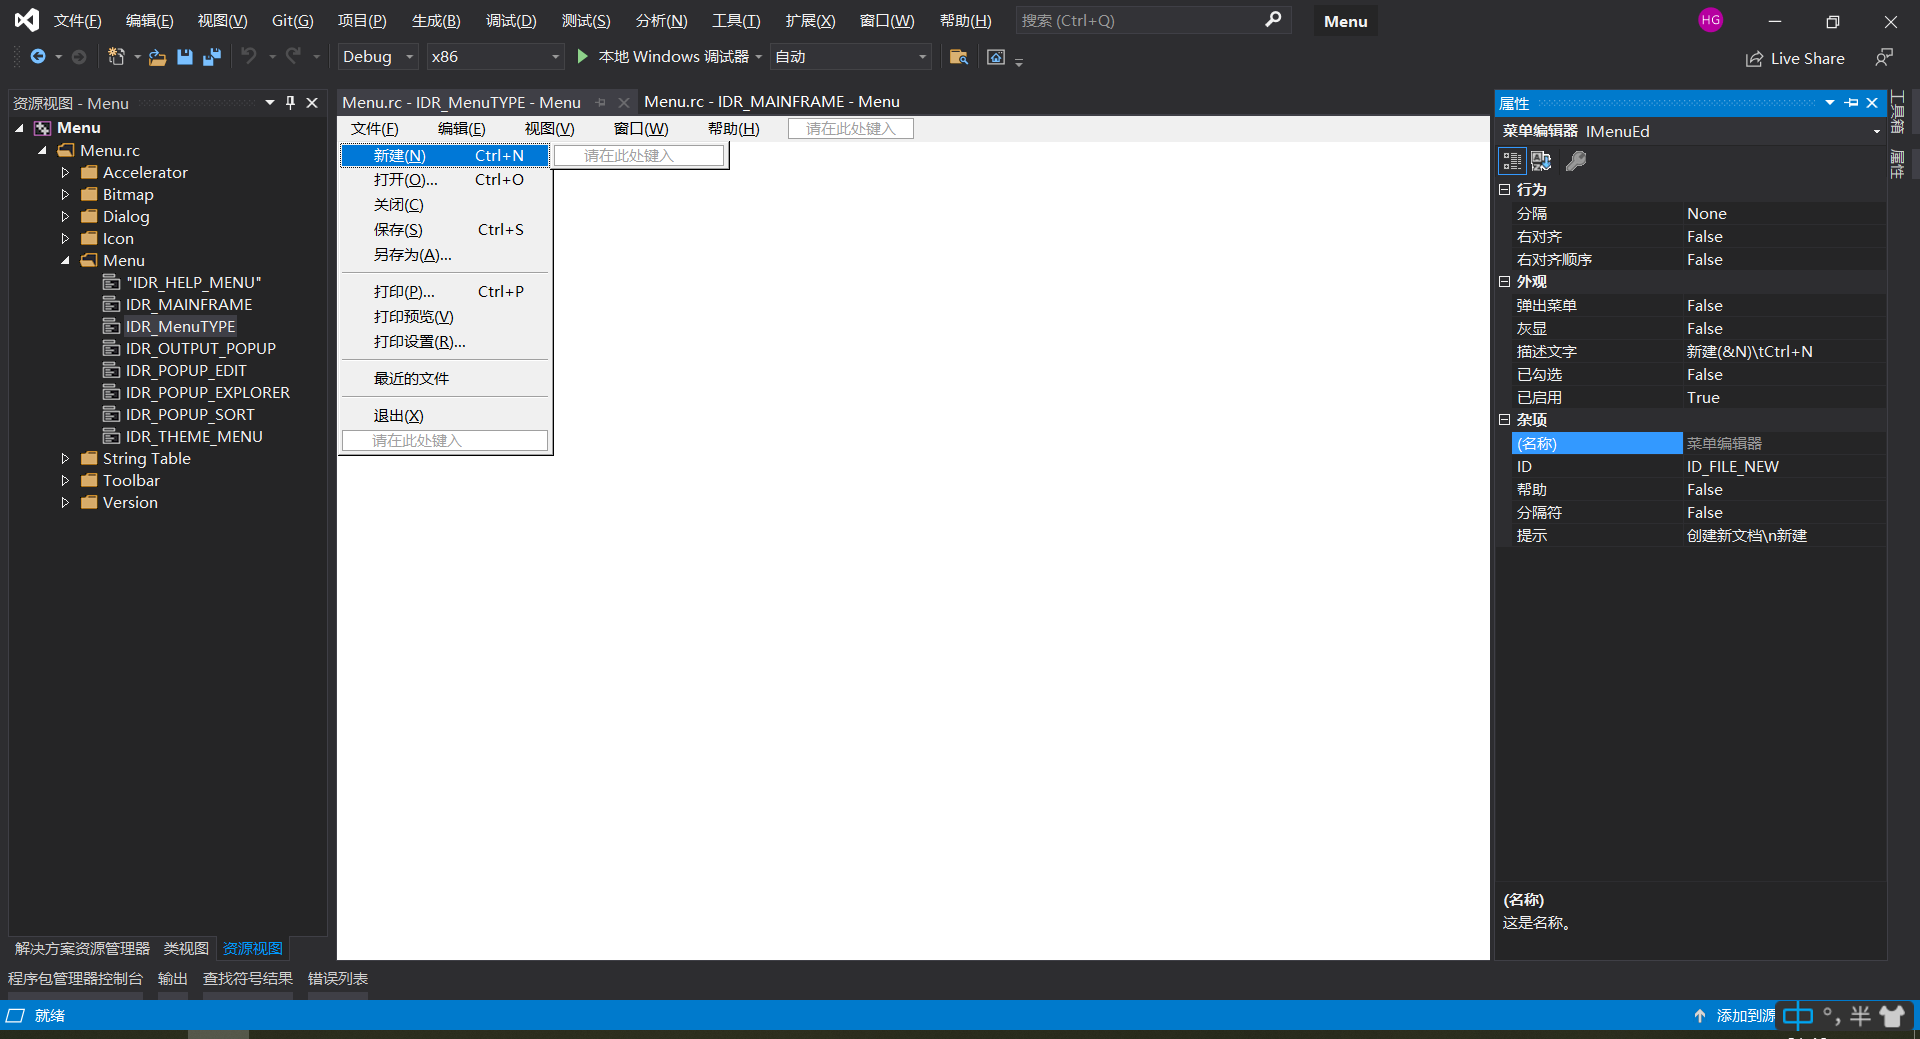Select categorized view in Properties panel

tap(1512, 161)
